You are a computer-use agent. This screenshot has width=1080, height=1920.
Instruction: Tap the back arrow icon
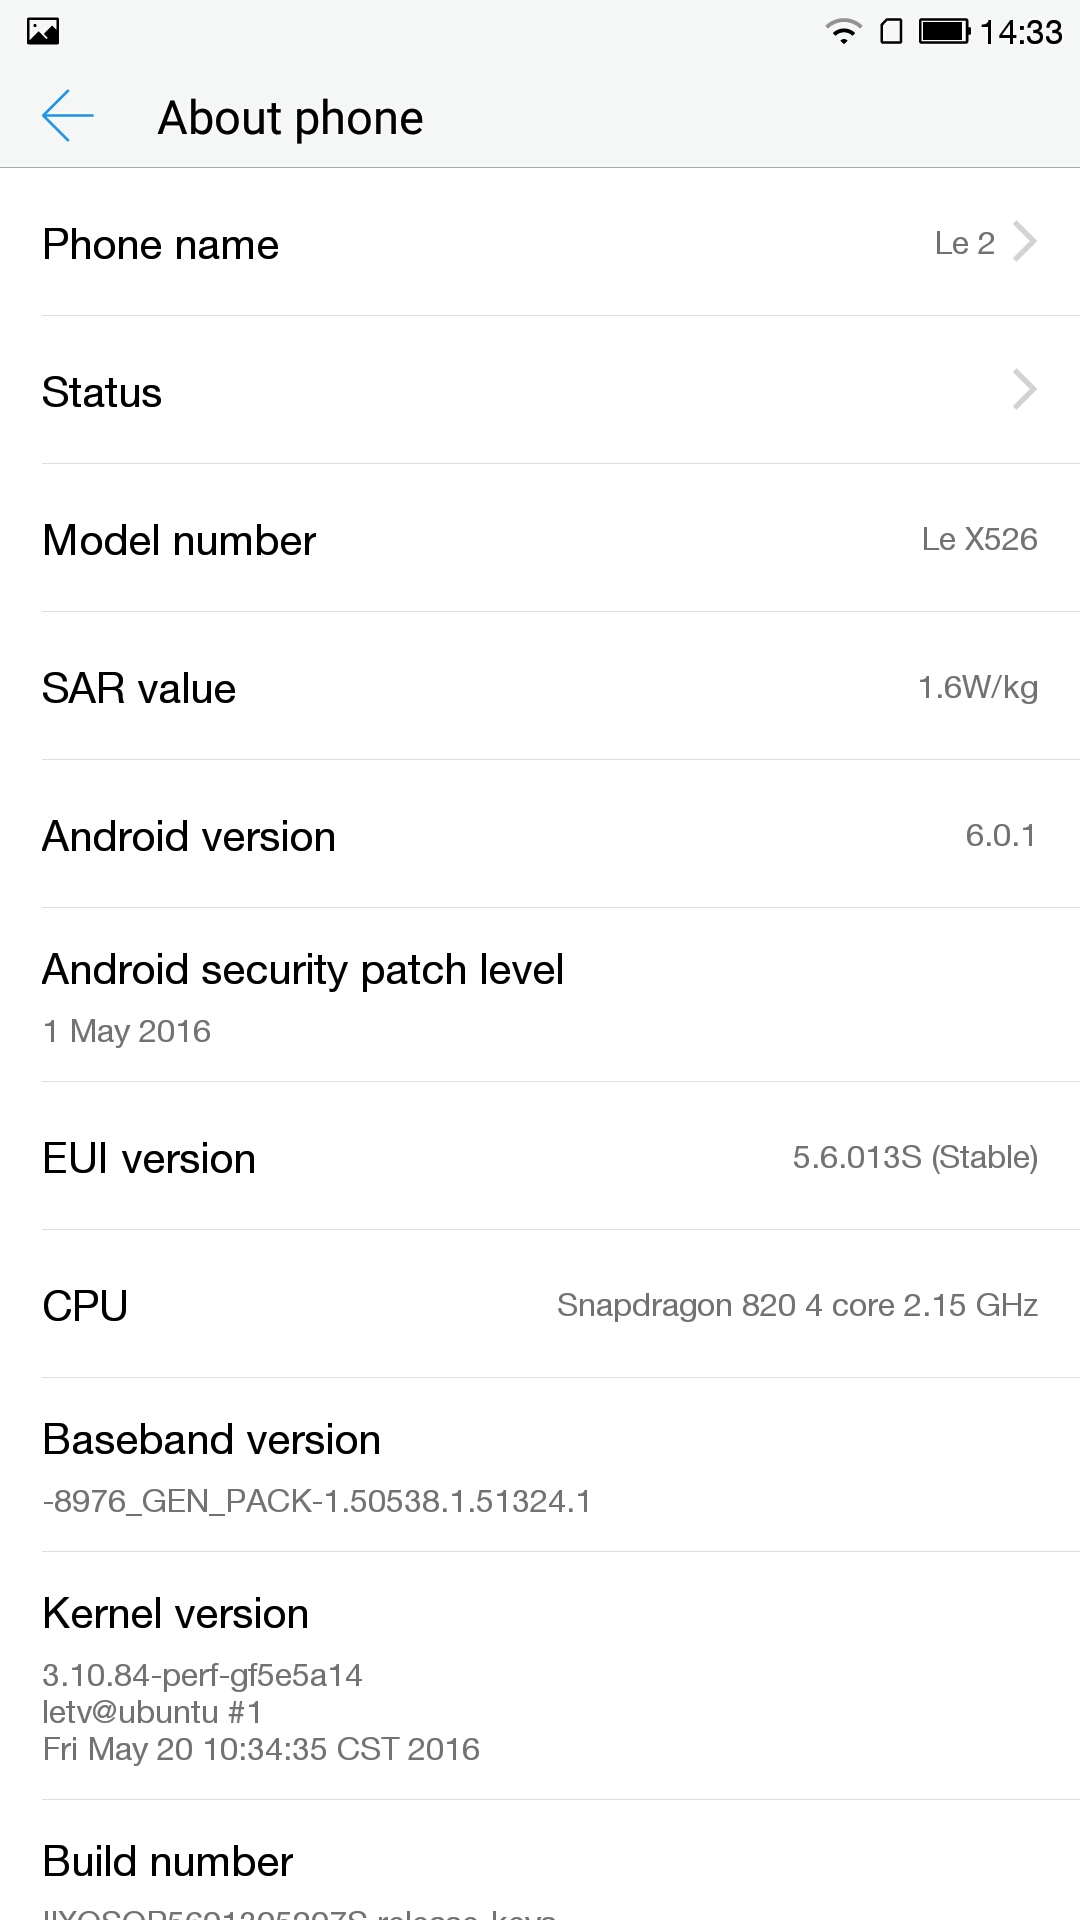68,116
